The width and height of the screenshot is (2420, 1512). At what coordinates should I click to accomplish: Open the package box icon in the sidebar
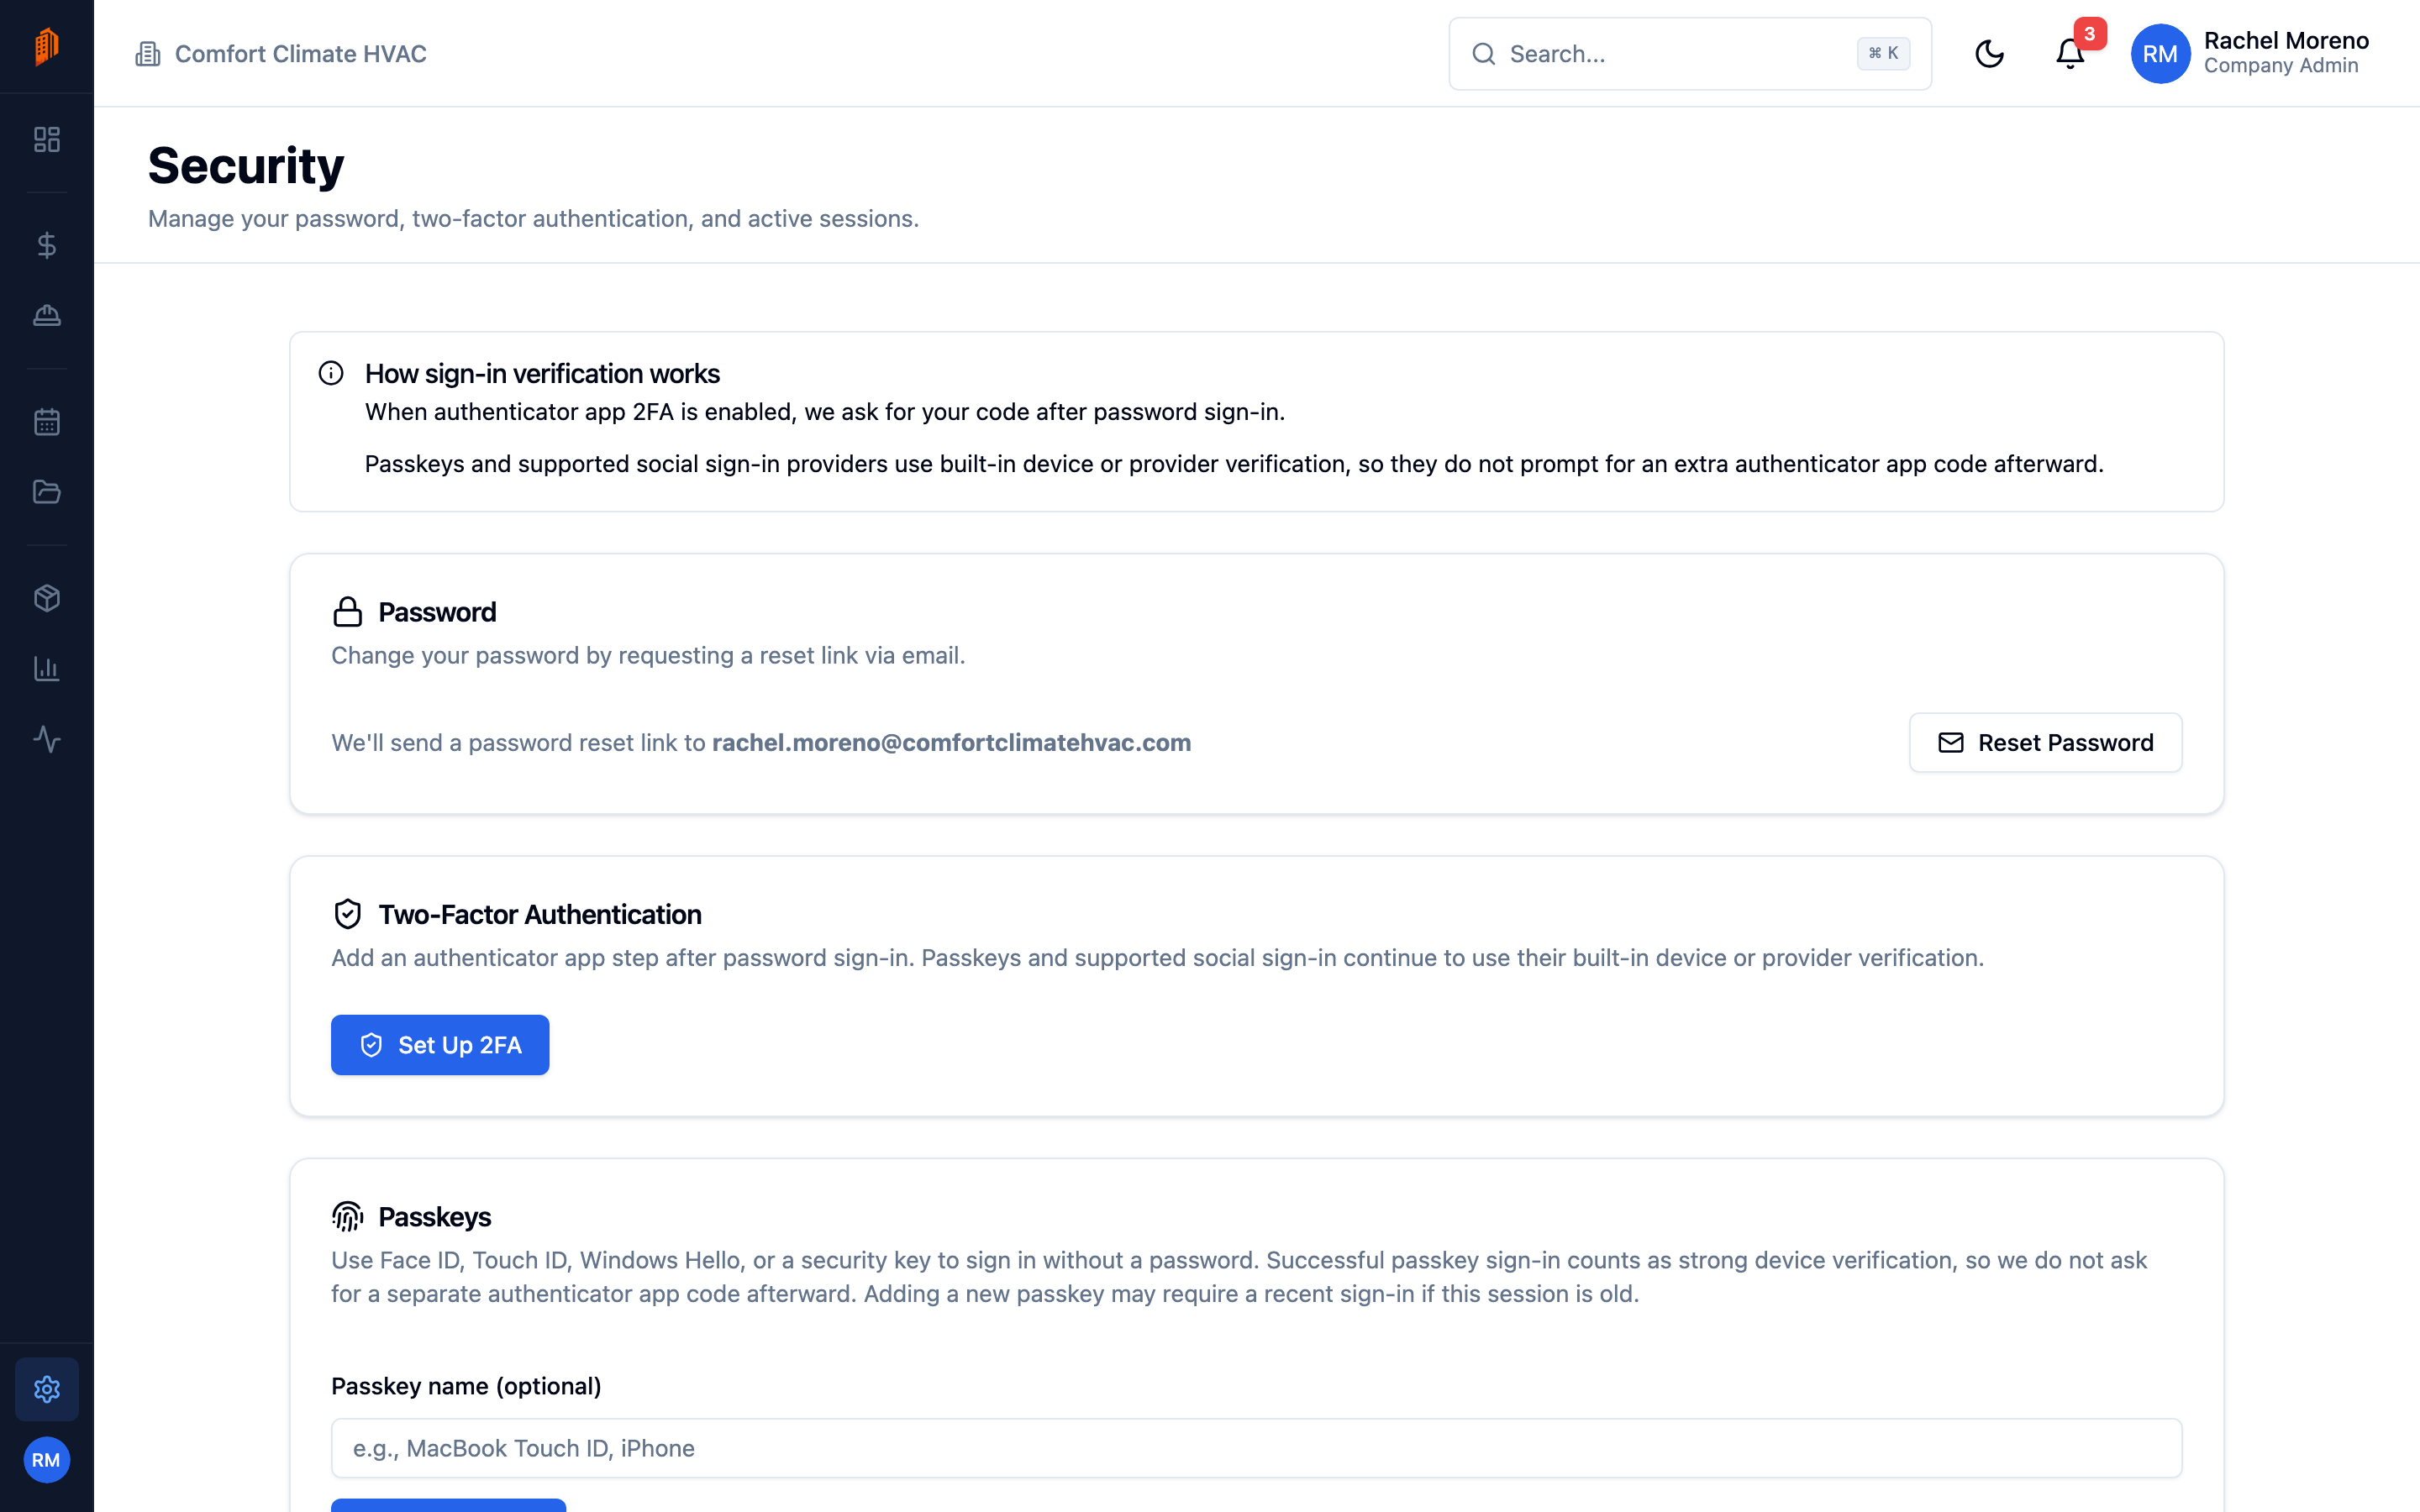tap(47, 598)
